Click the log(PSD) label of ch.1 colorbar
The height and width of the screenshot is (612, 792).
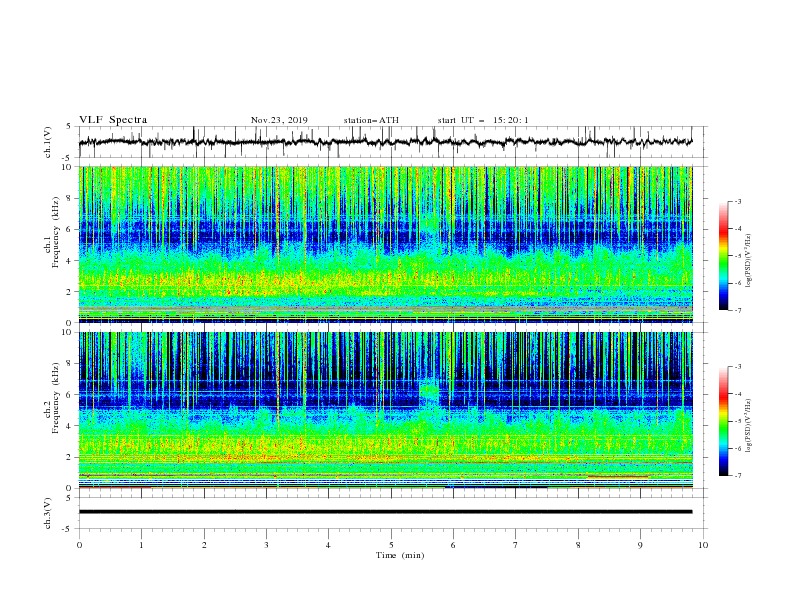(748, 261)
